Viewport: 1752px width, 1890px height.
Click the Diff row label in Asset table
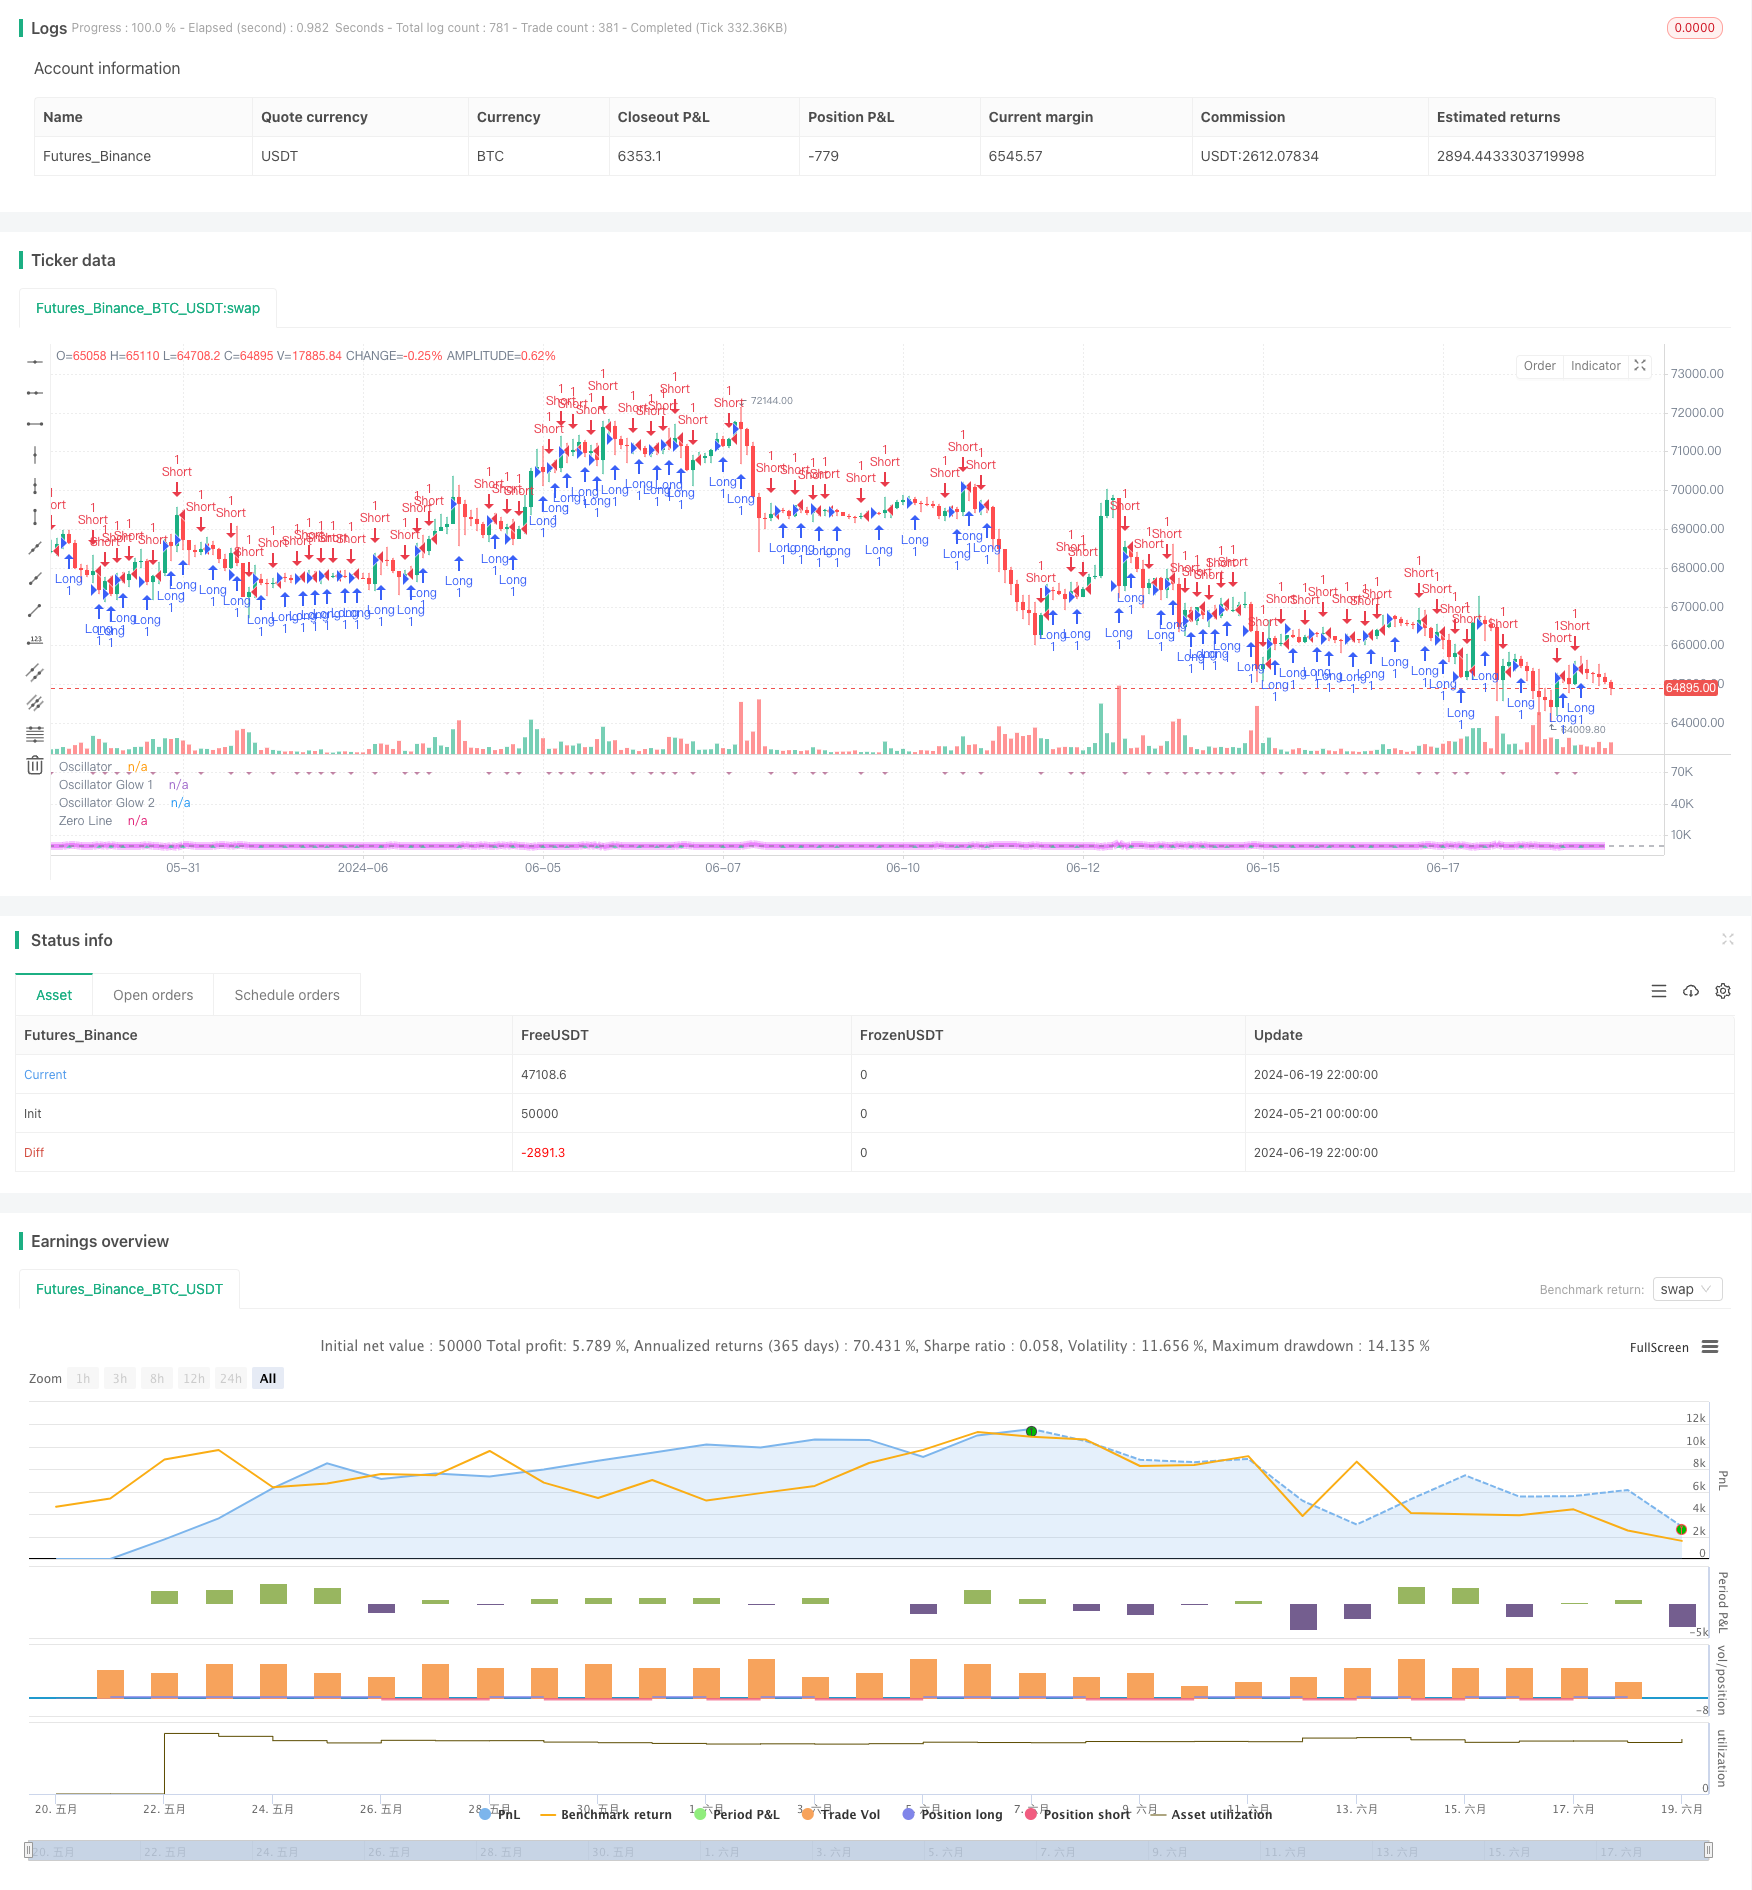pyautogui.click(x=34, y=1153)
